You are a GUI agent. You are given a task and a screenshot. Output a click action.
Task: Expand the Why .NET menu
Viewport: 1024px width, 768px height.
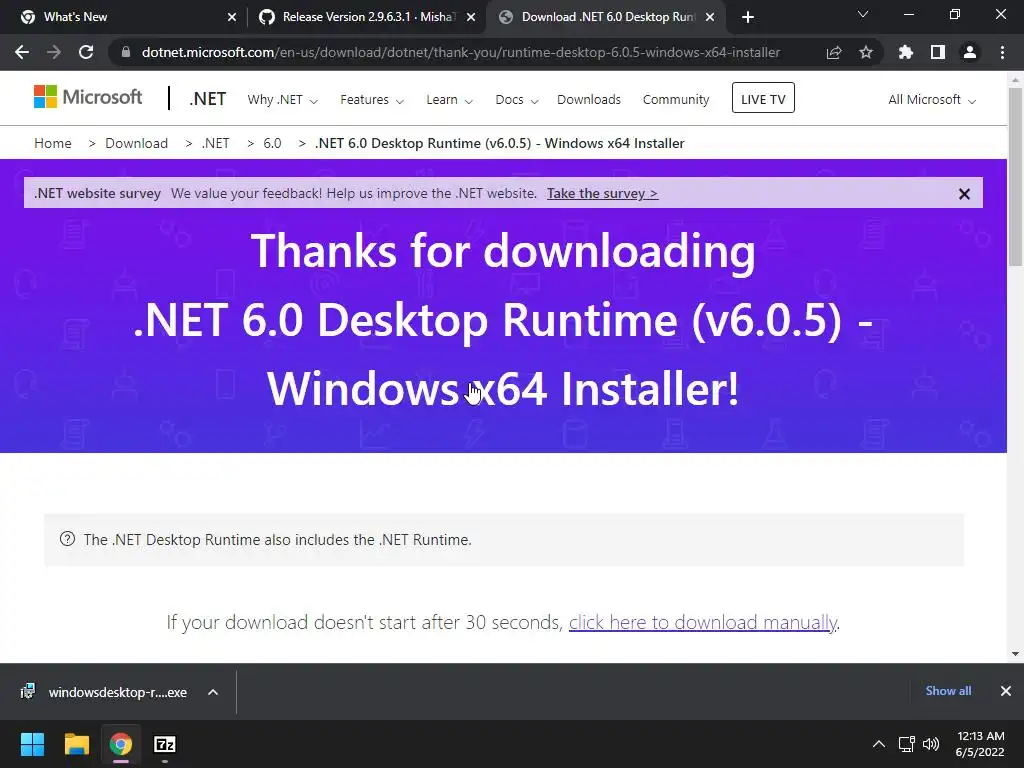tap(282, 100)
